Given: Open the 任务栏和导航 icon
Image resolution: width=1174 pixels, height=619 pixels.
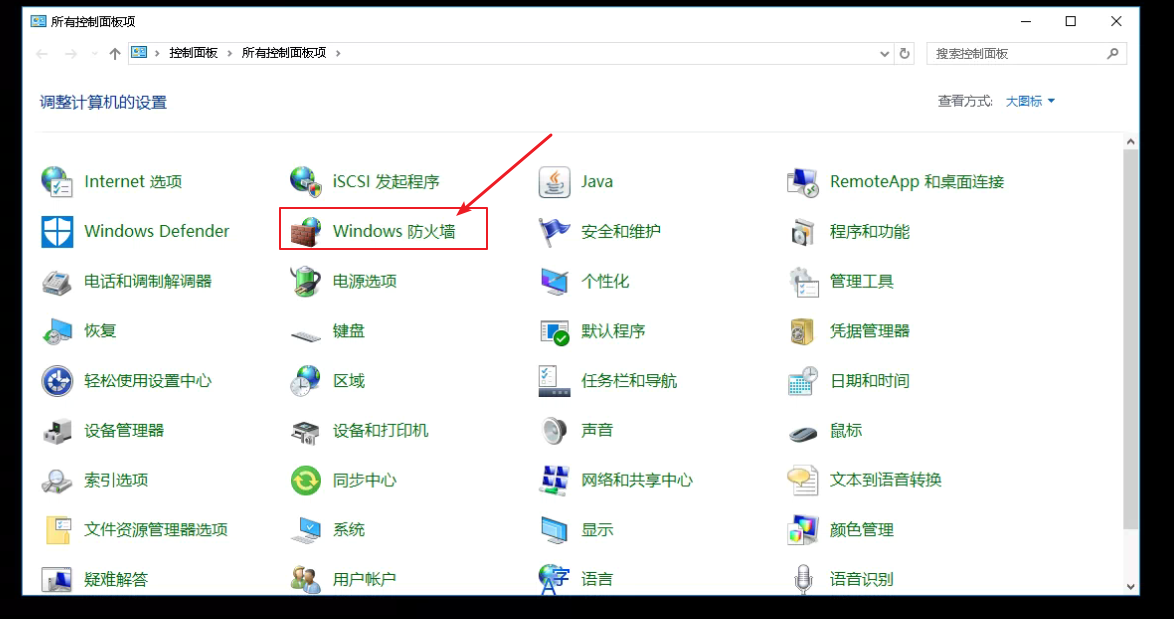Looking at the screenshot, I should click(x=554, y=381).
